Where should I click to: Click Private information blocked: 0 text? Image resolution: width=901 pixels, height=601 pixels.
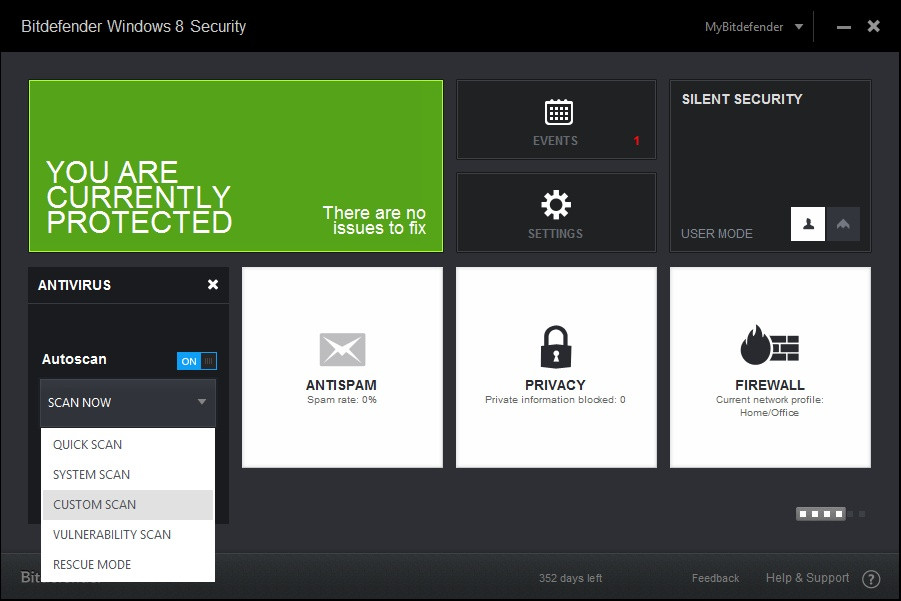[x=555, y=400]
